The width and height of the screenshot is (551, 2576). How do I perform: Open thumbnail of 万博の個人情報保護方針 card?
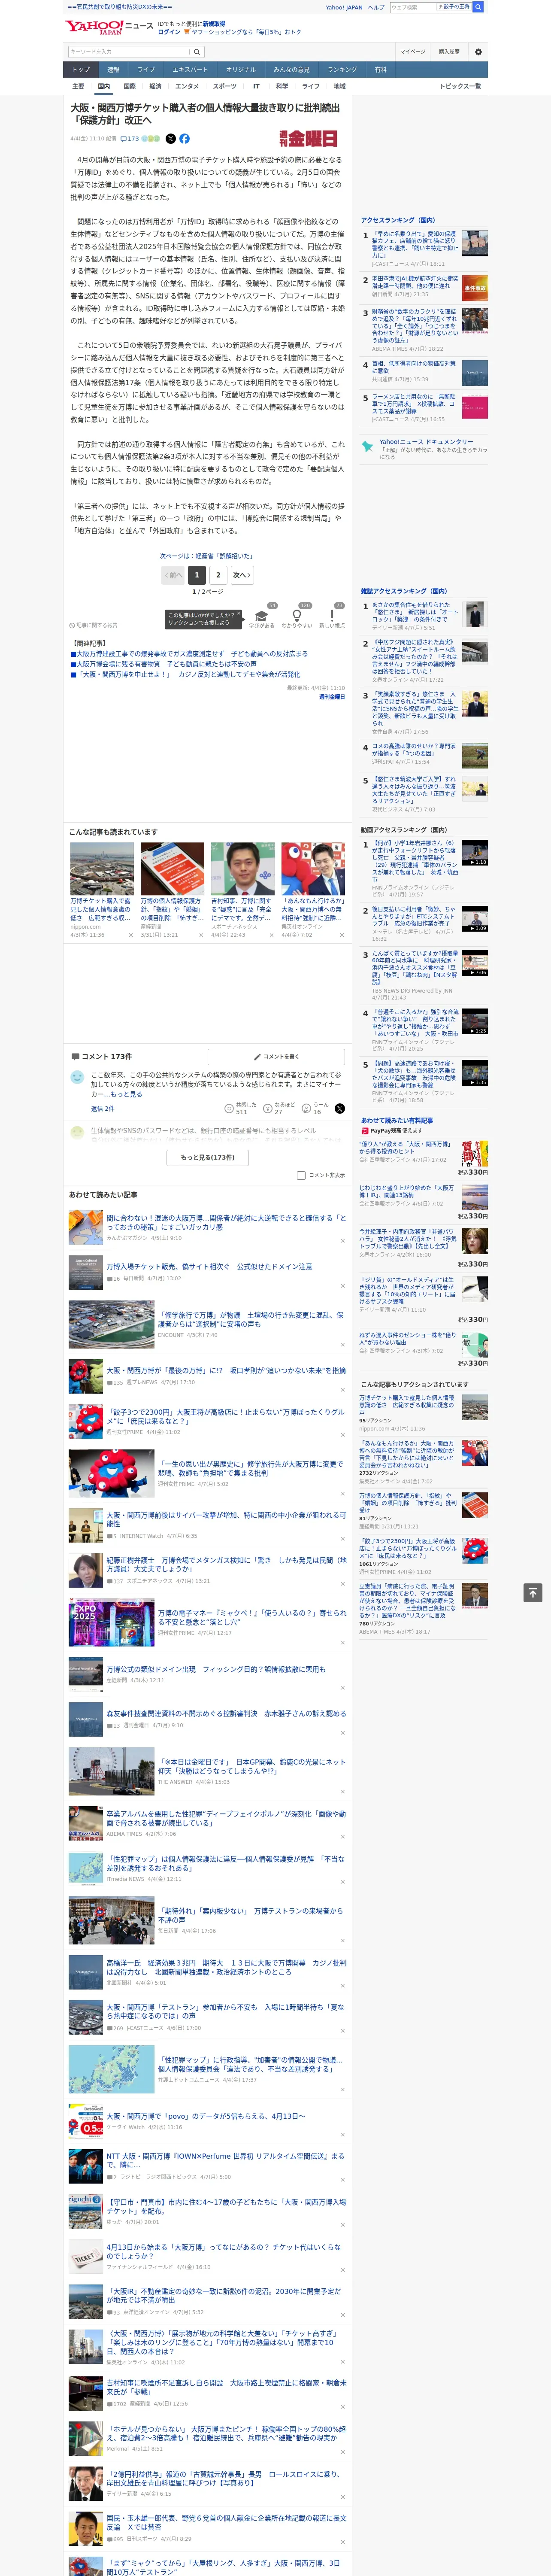point(172,869)
